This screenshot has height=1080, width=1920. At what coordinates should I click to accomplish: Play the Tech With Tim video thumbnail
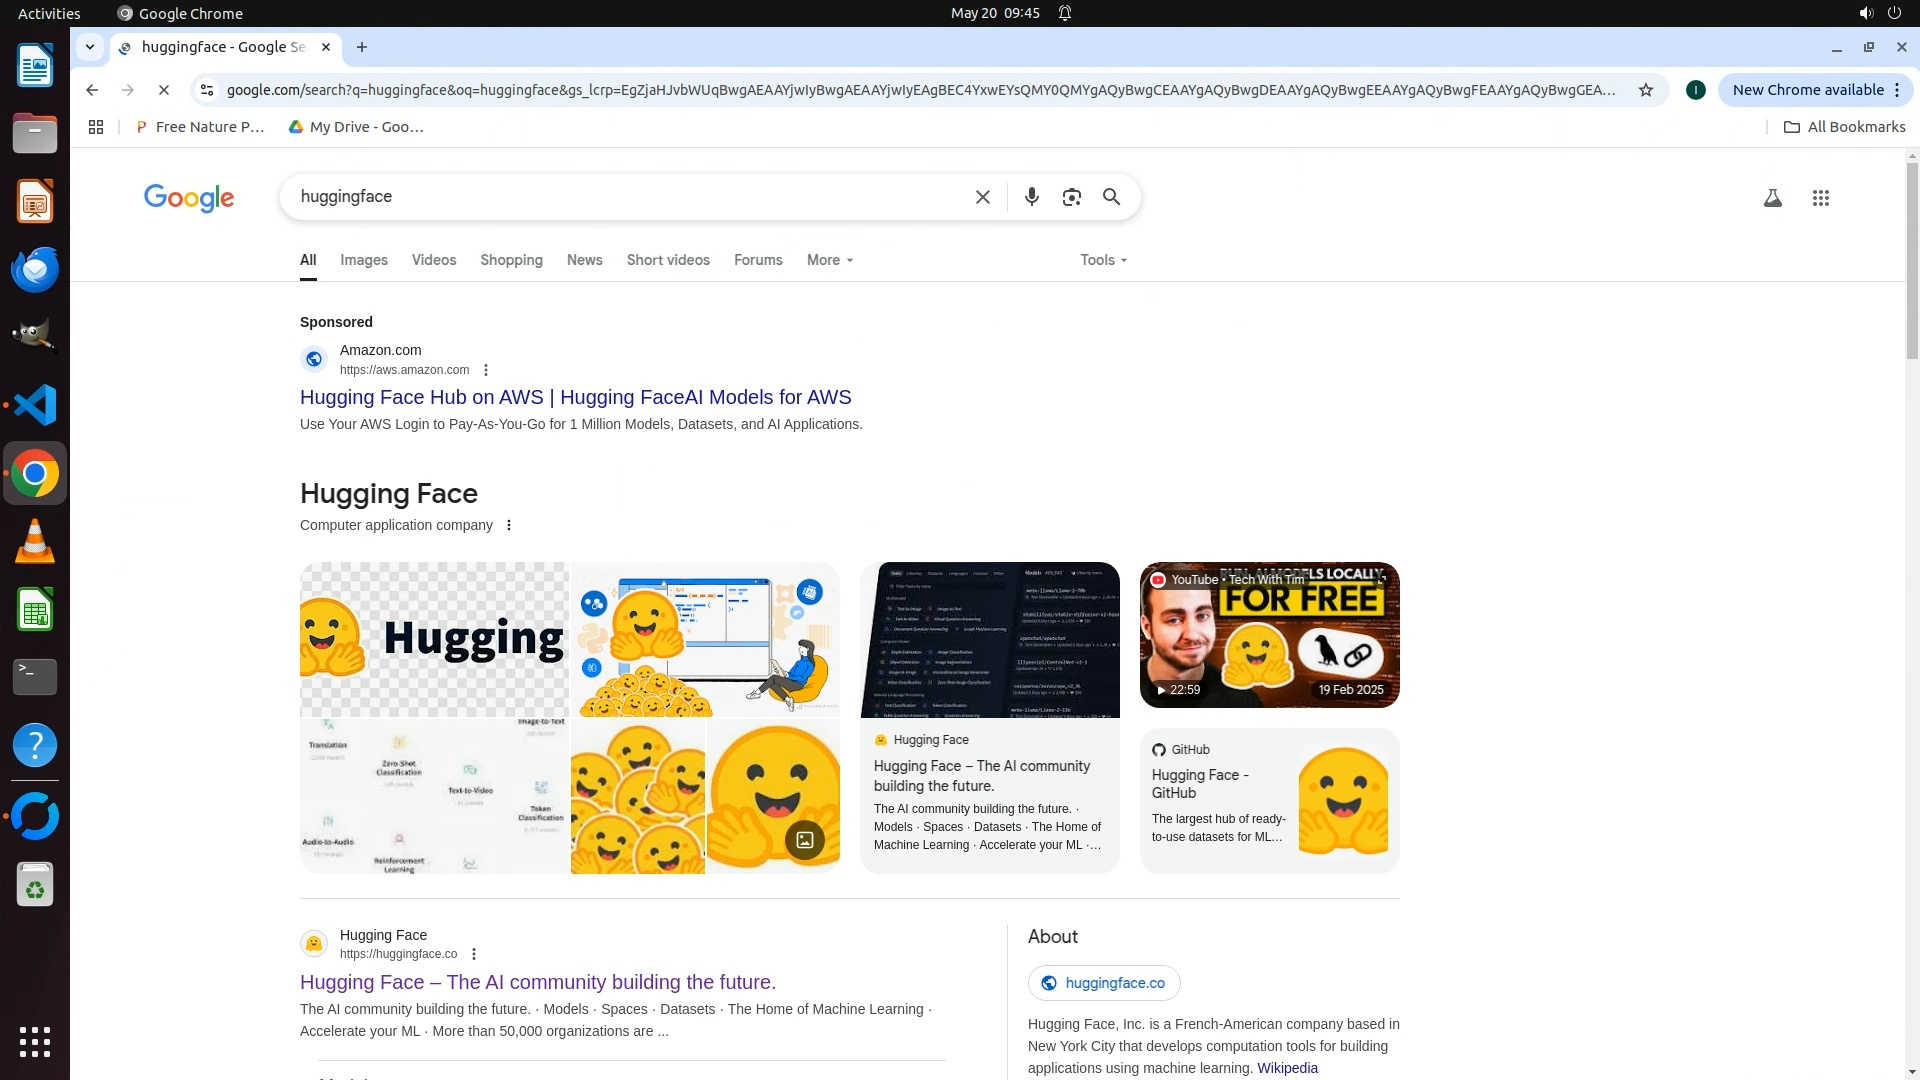point(1269,635)
